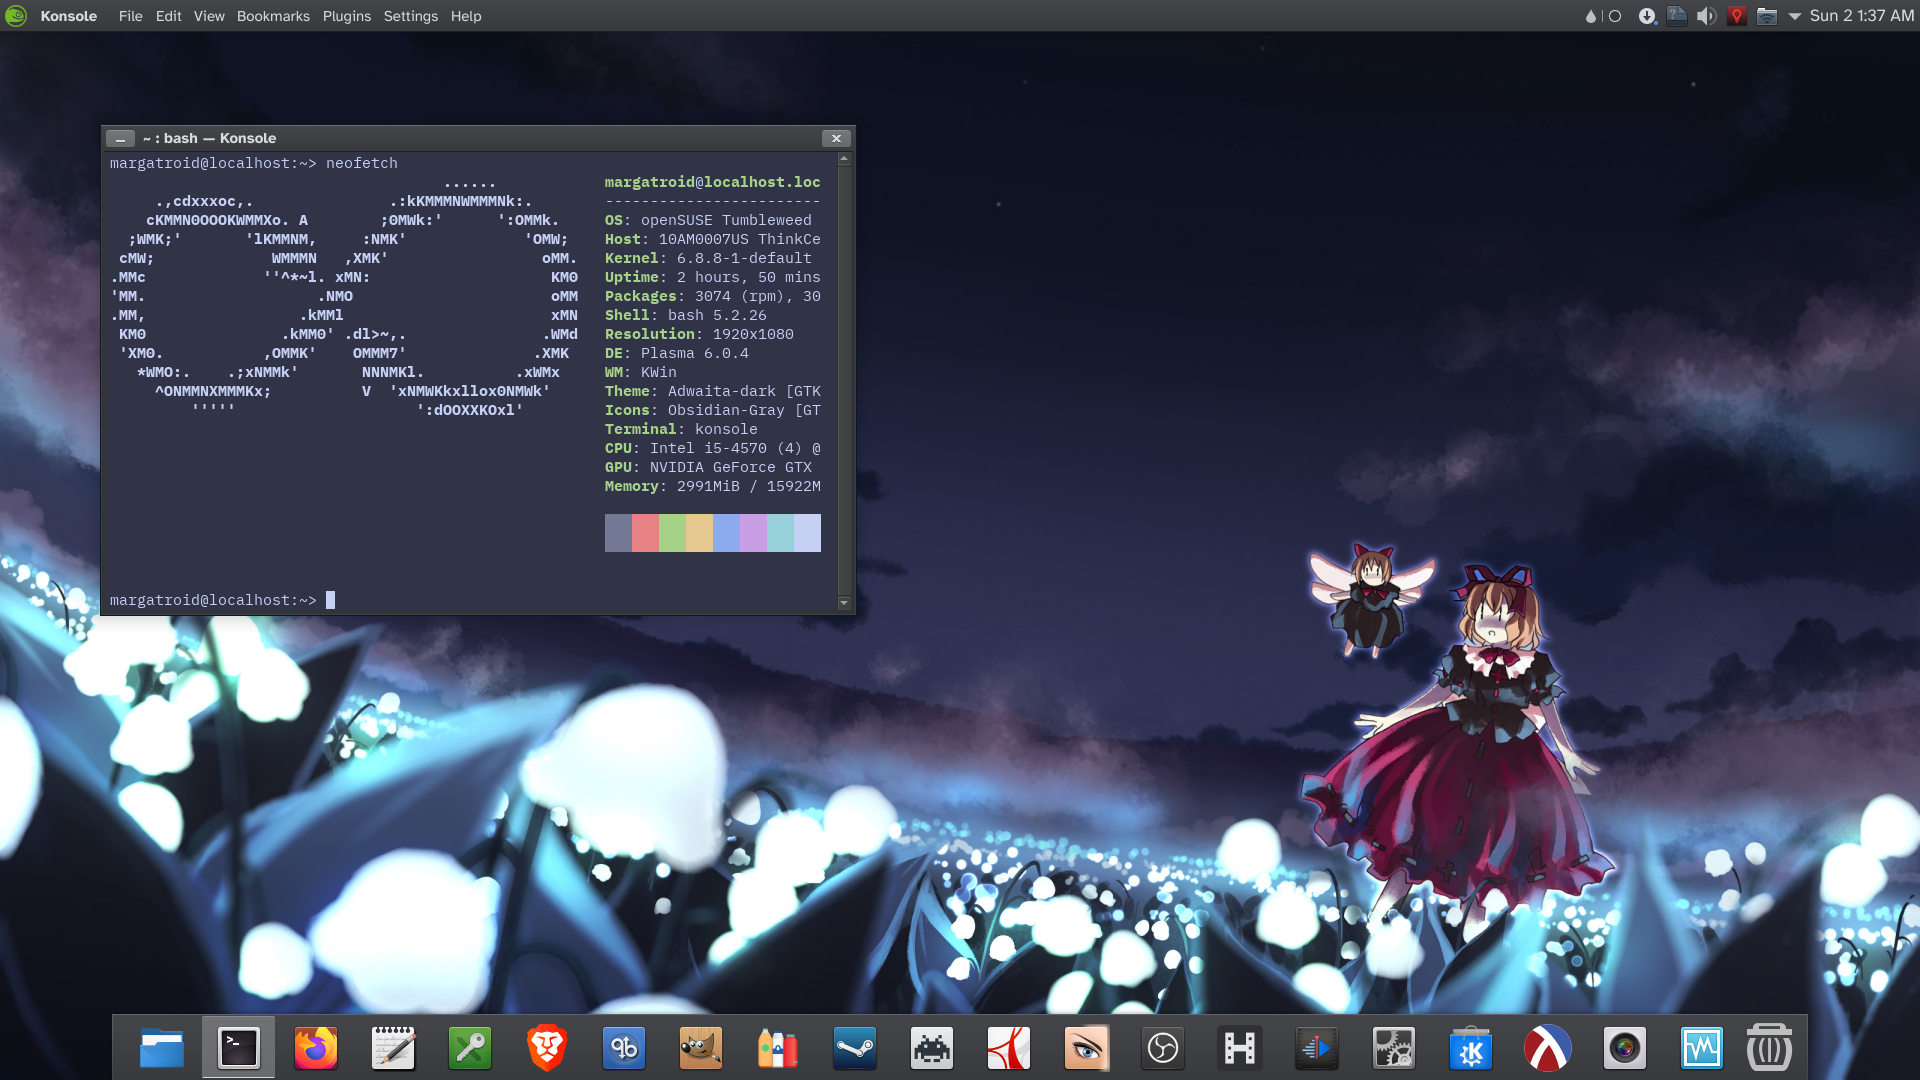Open the Settings menu
The image size is (1920, 1080).
pyautogui.click(x=411, y=16)
